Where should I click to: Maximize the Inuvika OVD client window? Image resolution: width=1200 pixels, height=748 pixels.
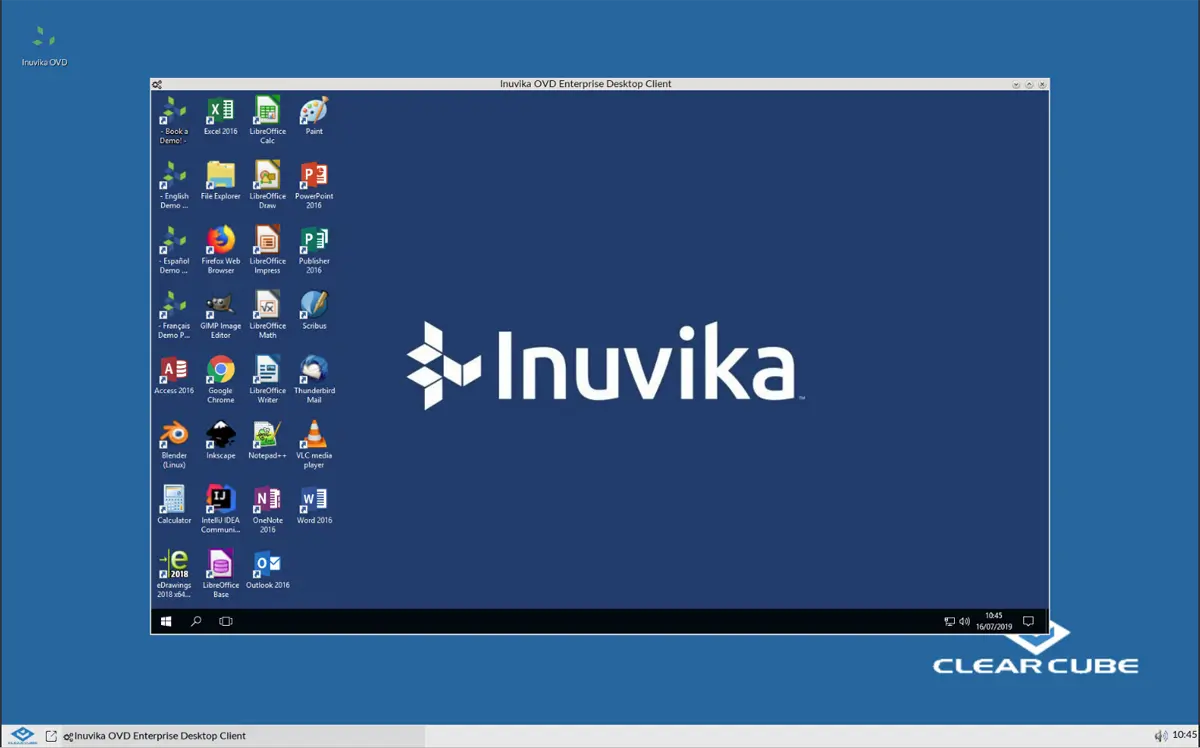1029,85
